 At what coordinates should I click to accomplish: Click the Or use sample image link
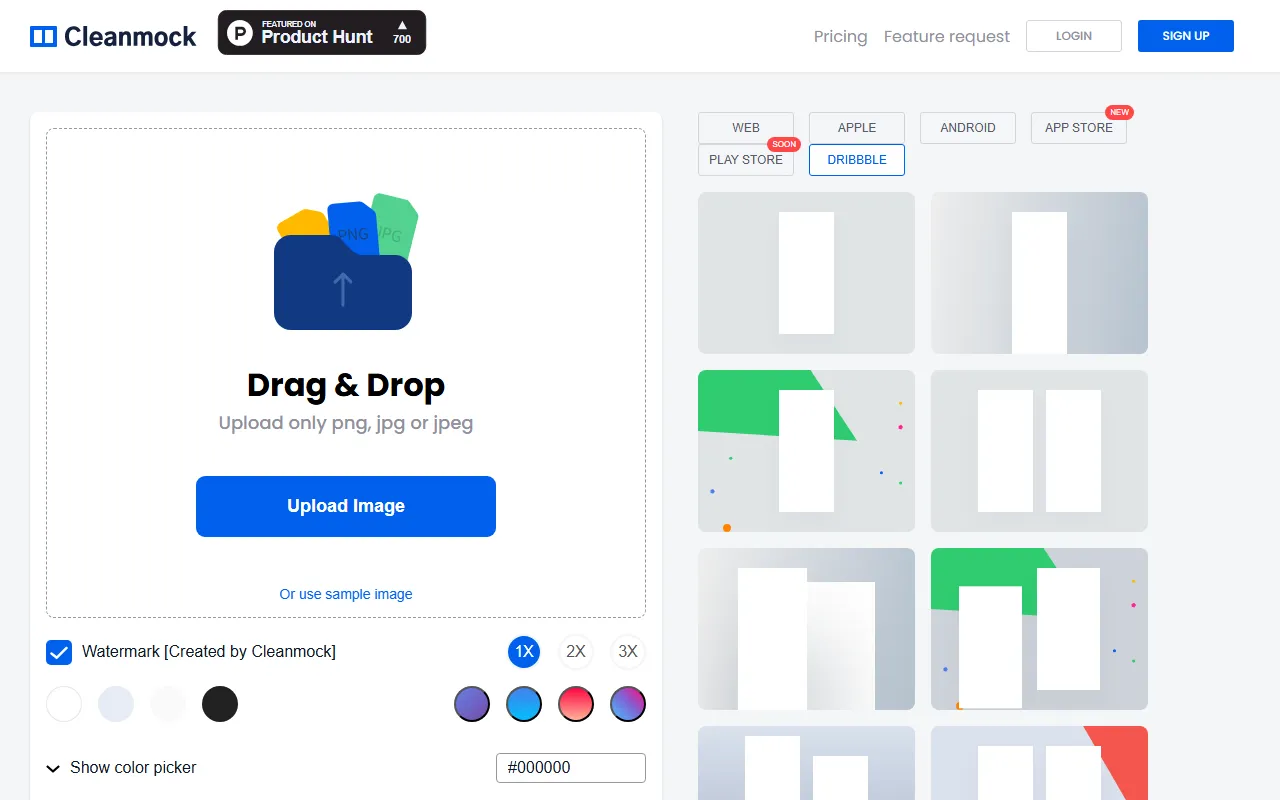[346, 594]
